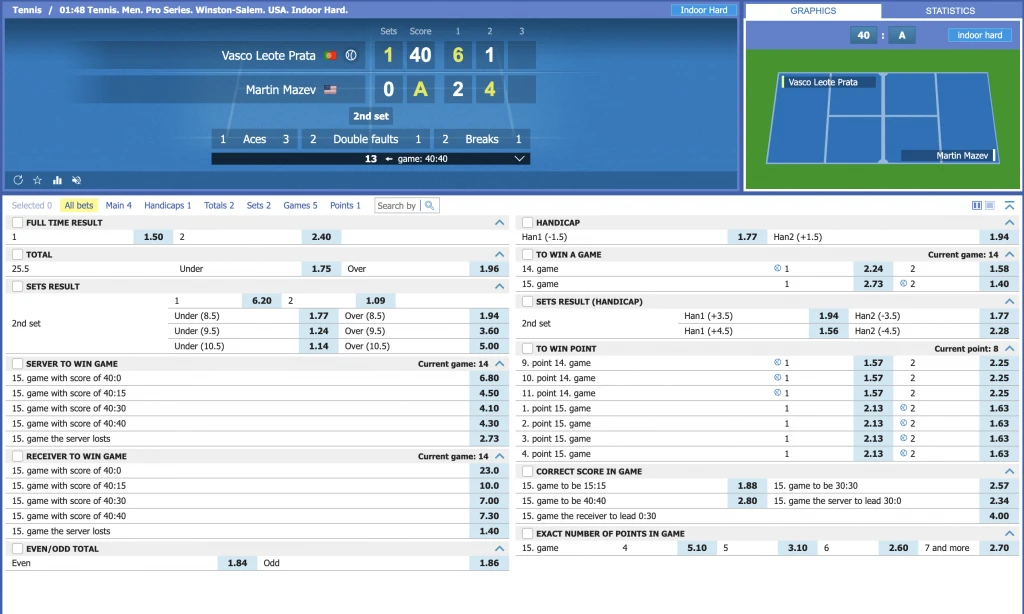The image size is (1024, 614).
Task: Switch to two-column markets layout icon
Action: tap(977, 205)
